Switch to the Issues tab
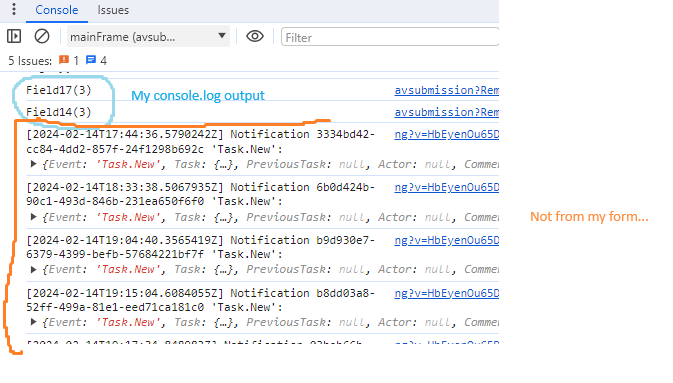This screenshot has width=673, height=383. click(113, 10)
